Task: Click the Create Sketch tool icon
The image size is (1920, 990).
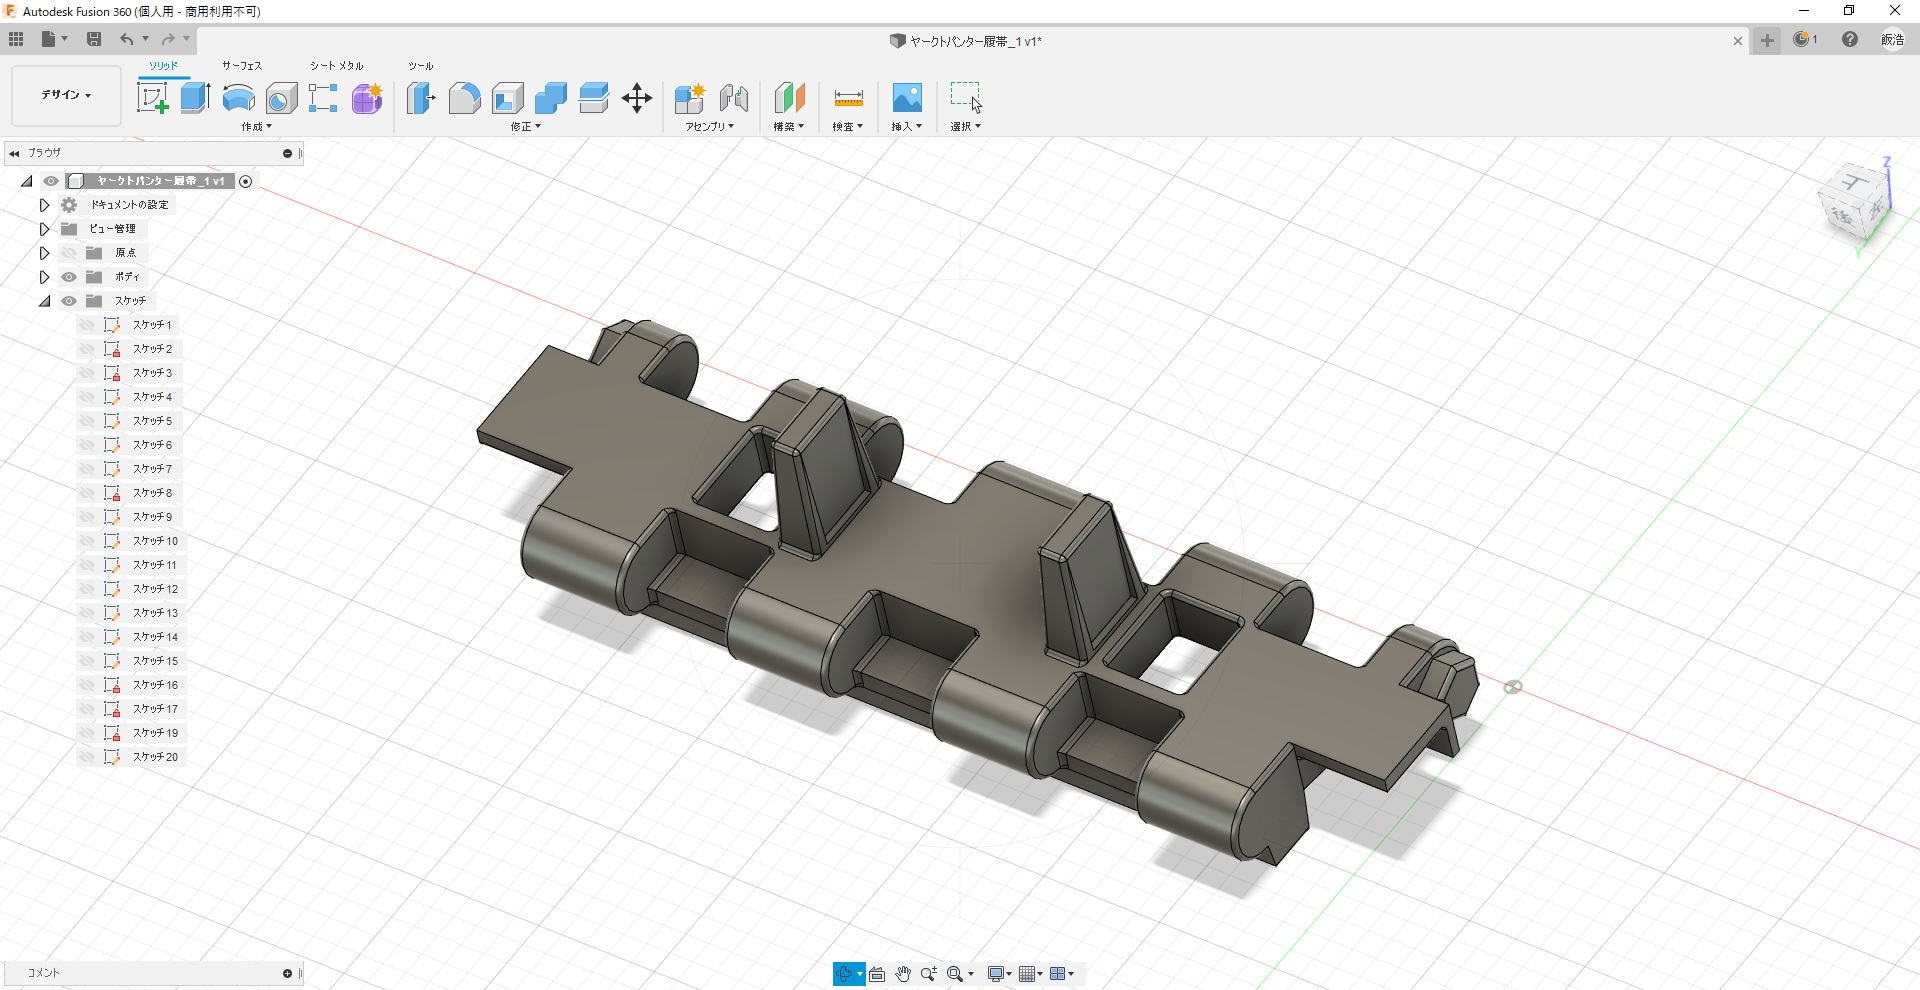Action: tap(152, 98)
